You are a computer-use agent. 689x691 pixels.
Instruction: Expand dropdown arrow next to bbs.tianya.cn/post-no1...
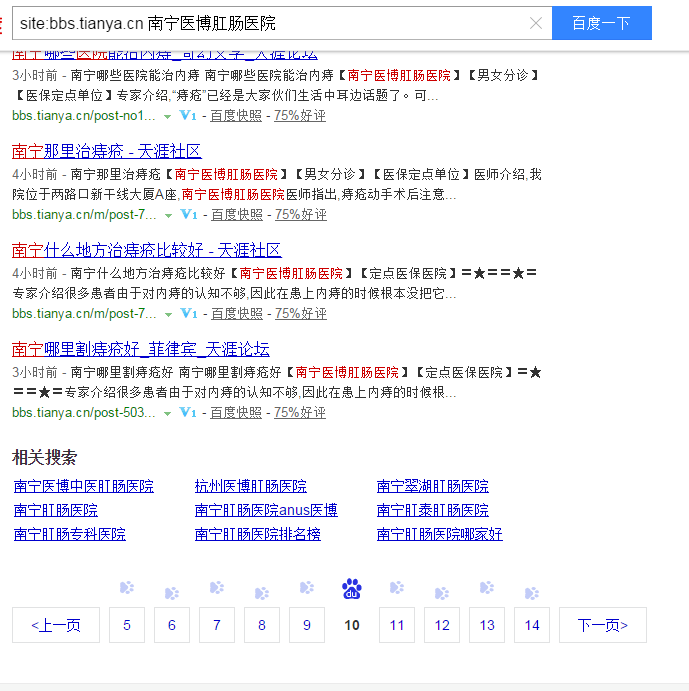[x=167, y=117]
